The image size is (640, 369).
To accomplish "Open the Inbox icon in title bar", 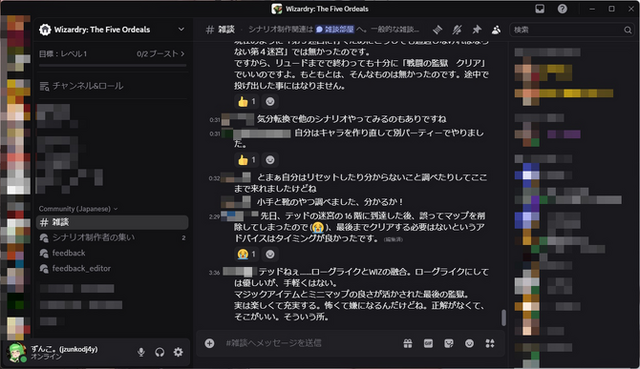I will click(540, 9).
